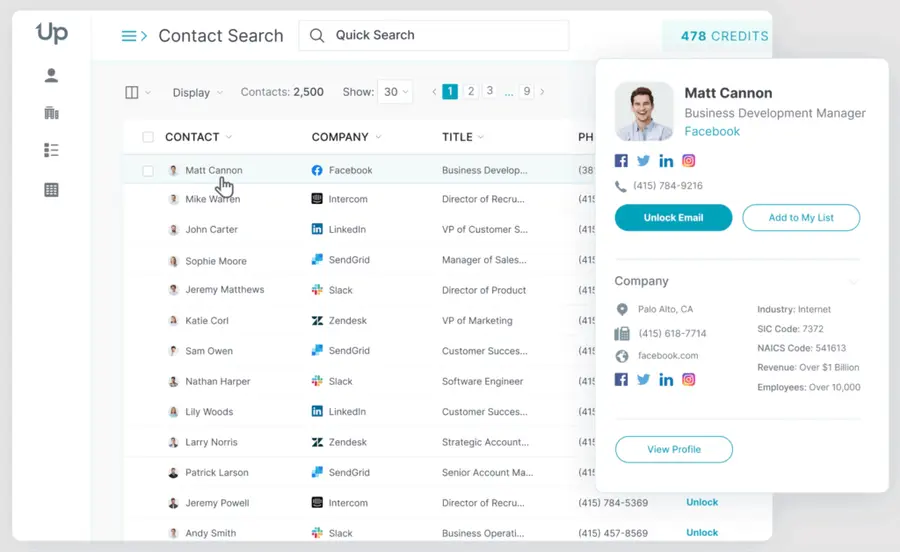Go to page 2
The width and height of the screenshot is (900, 552).
(x=471, y=91)
